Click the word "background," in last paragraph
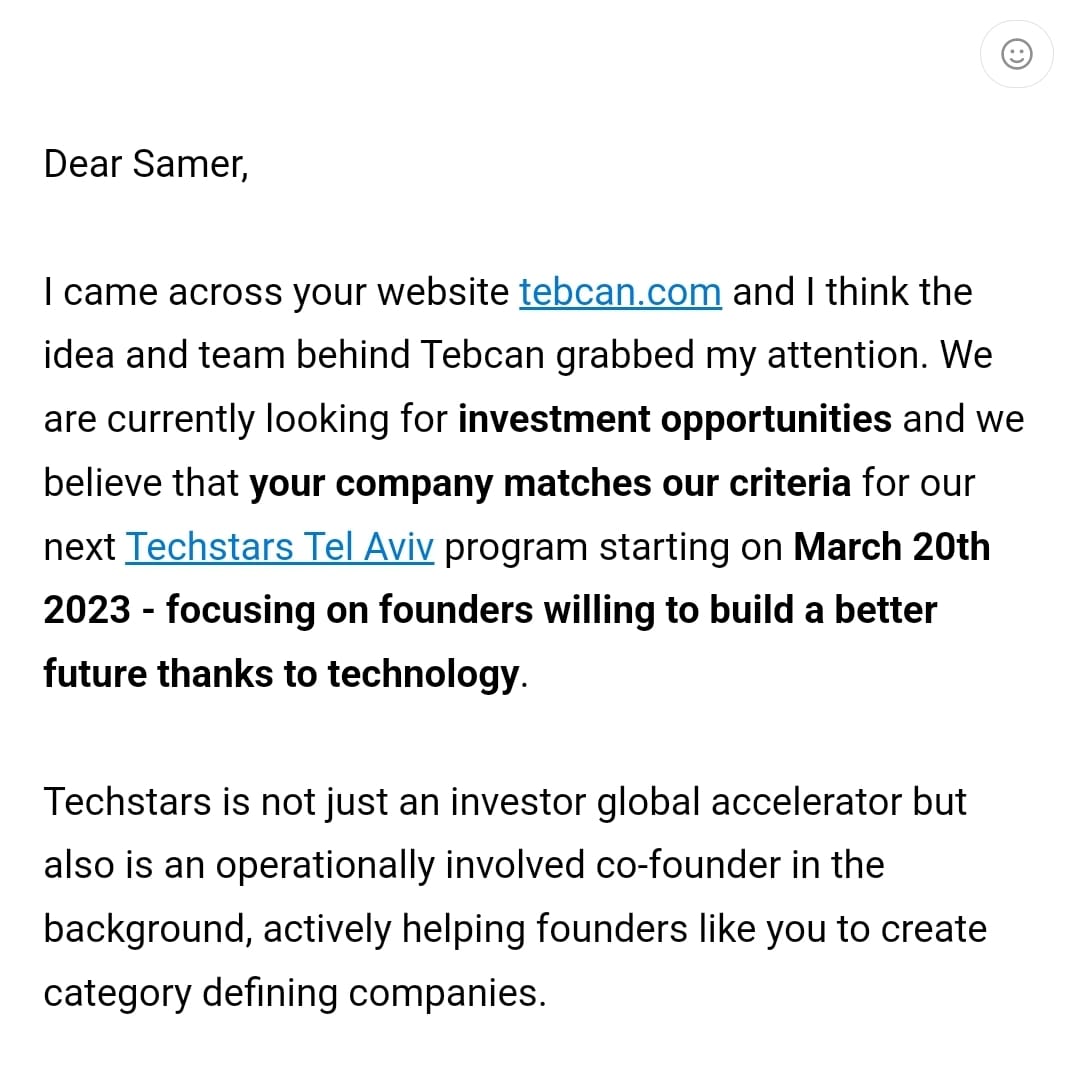Viewport: 1080px width, 1069px height. click(147, 929)
